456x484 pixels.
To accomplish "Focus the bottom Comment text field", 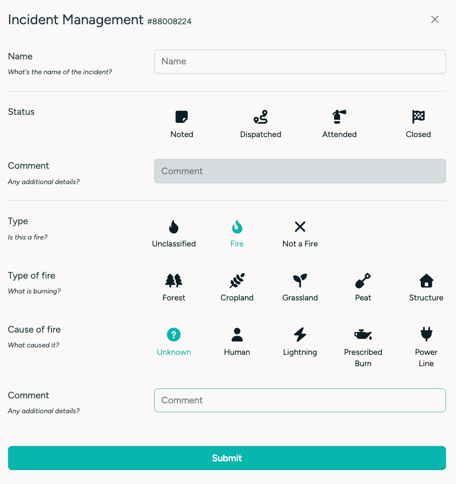I will coord(300,400).
